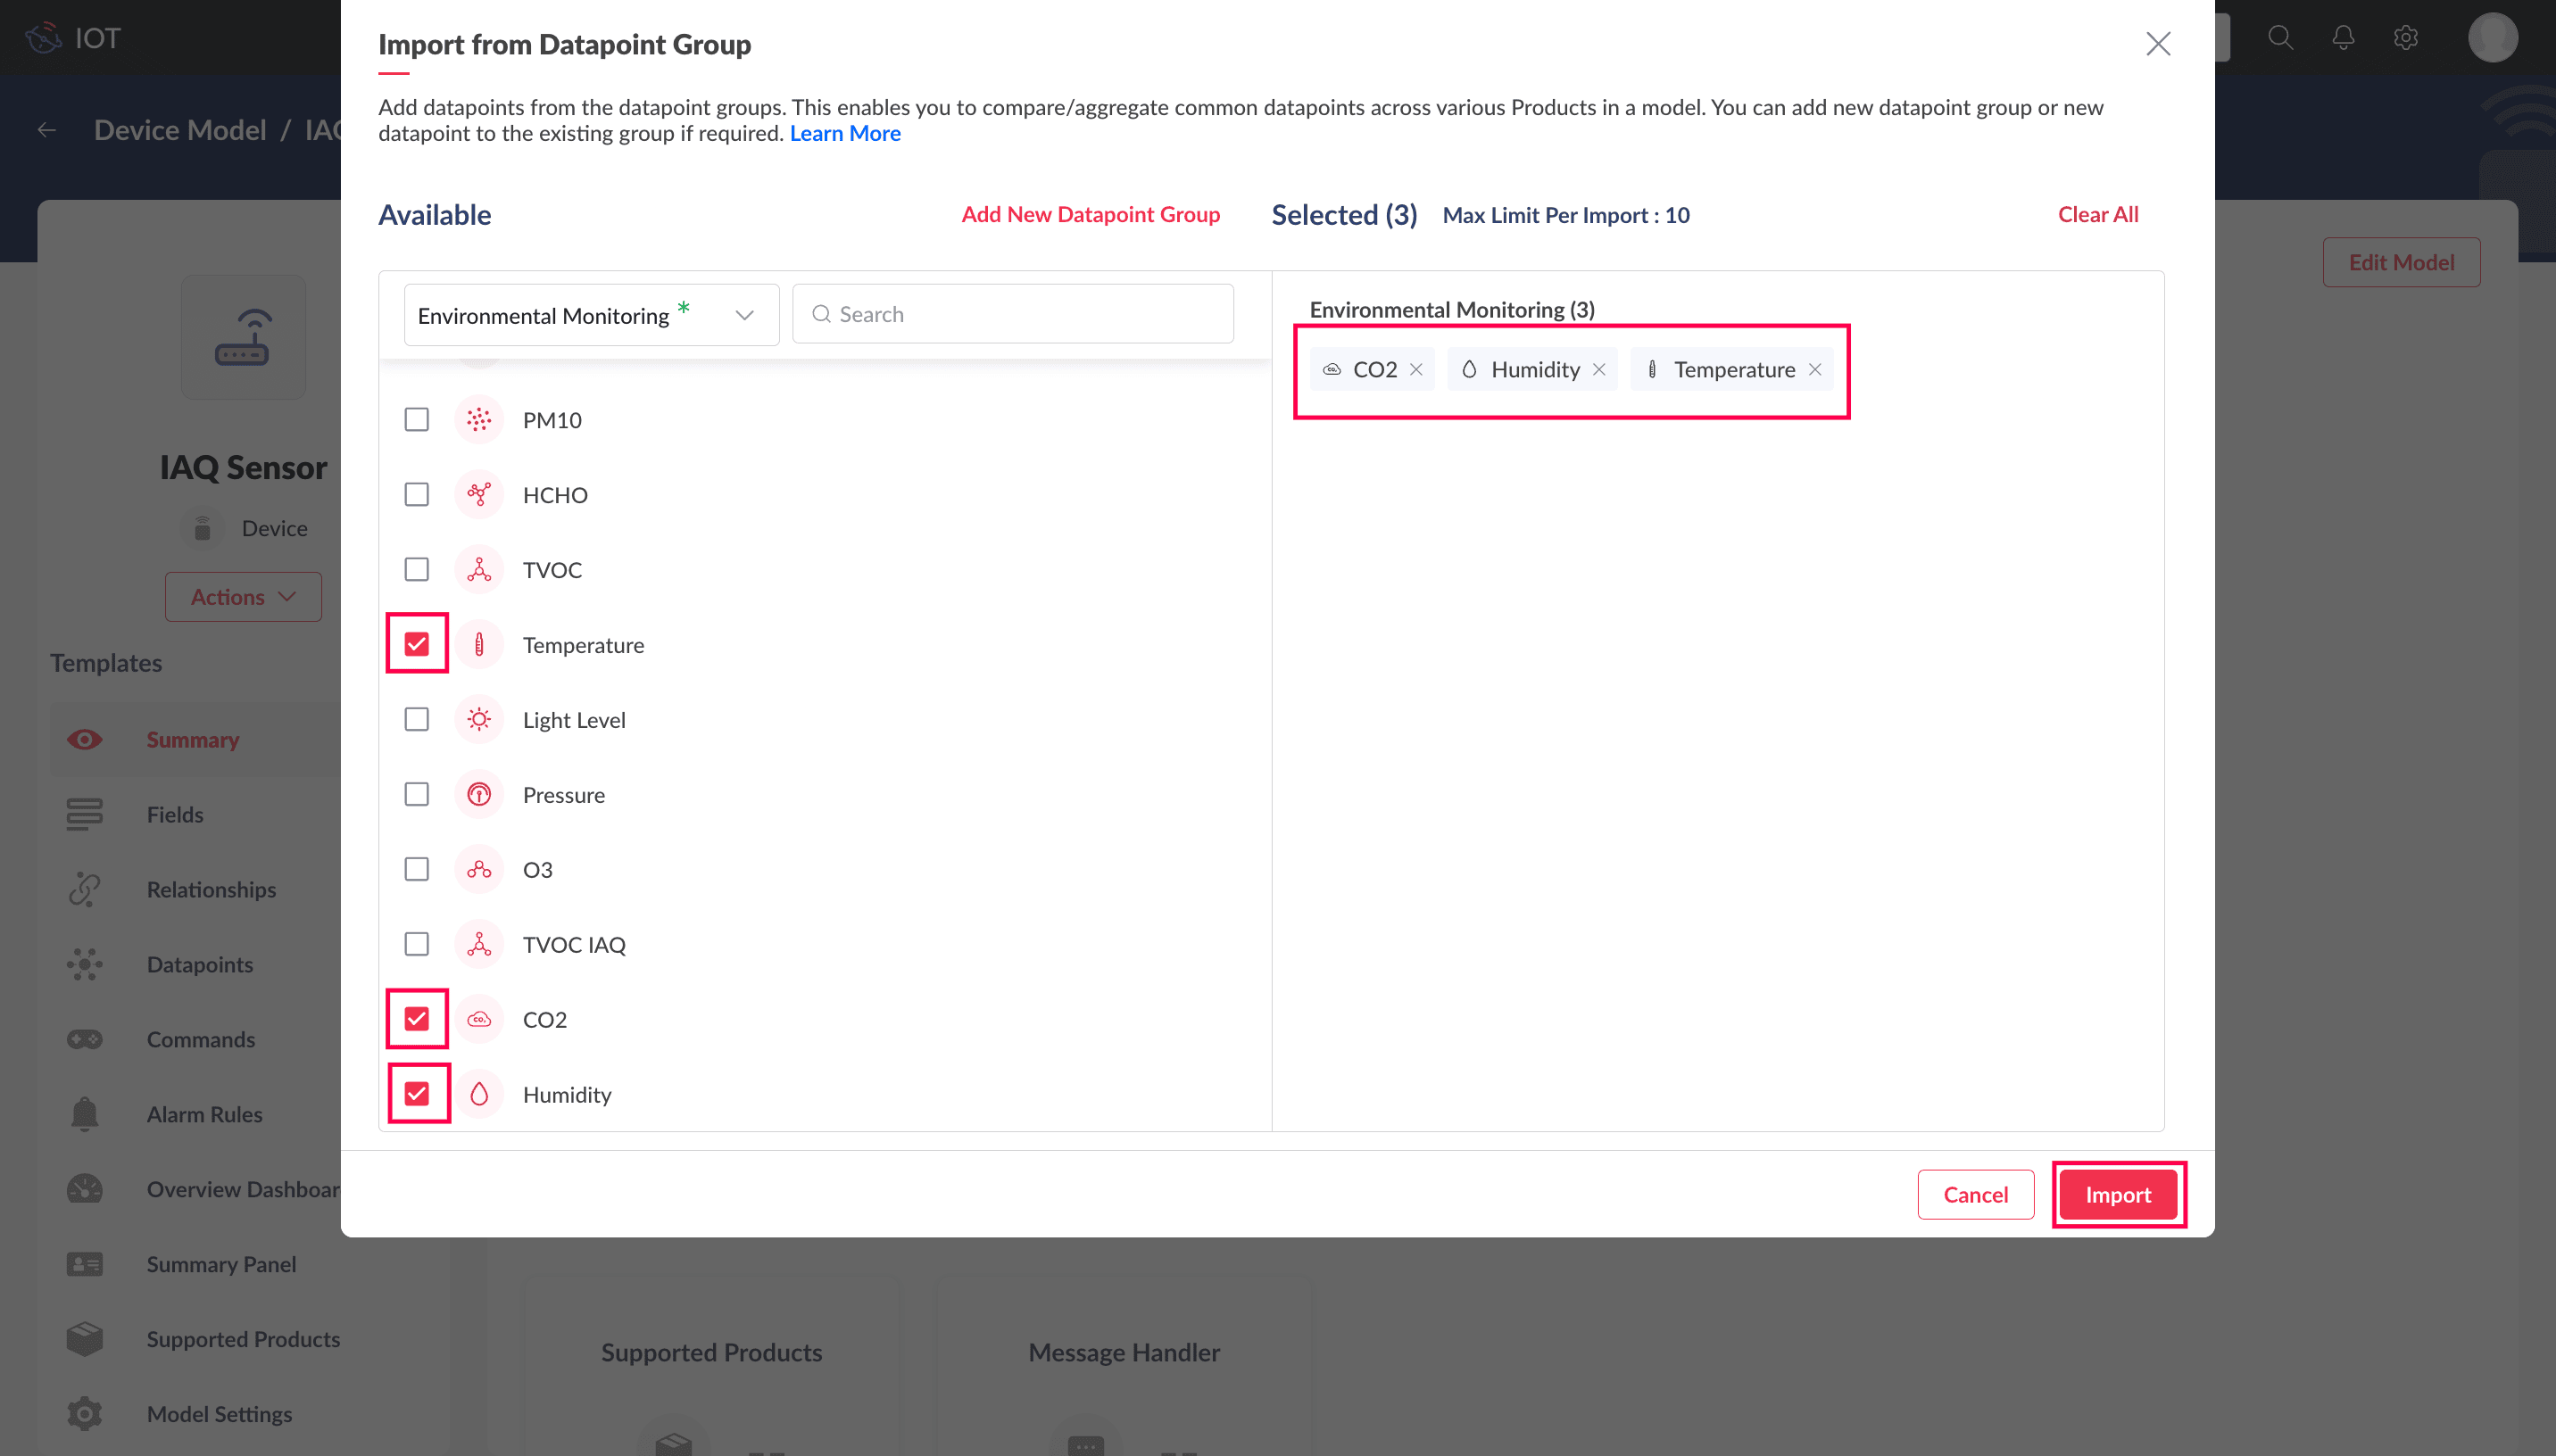Check the PM10 datapoint checkbox
This screenshot has height=1456, width=2556.
(417, 419)
